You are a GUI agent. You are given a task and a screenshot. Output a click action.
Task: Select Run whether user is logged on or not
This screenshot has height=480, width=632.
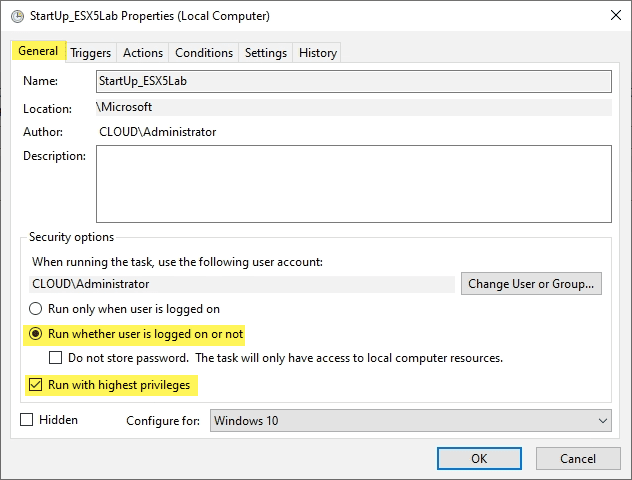point(37,334)
